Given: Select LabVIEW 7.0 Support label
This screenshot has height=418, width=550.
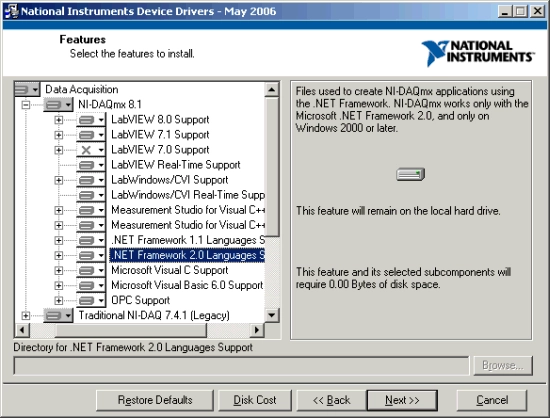Looking at the screenshot, I should coord(160,150).
